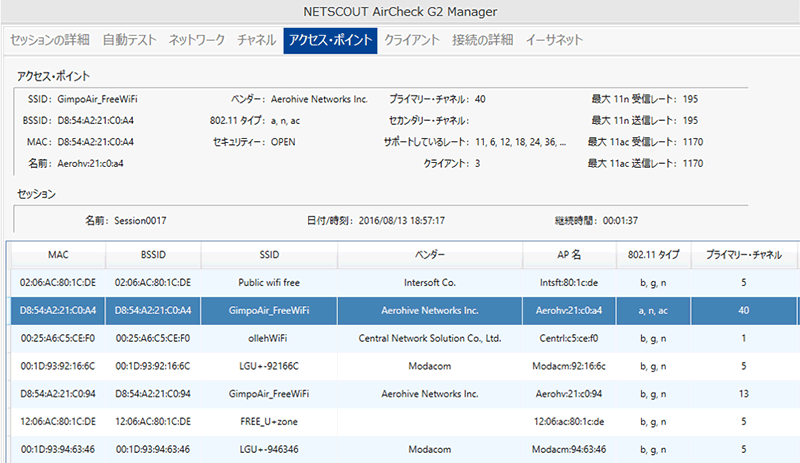Select the Public wifi free row
This screenshot has width=800, height=463.
tap(269, 283)
